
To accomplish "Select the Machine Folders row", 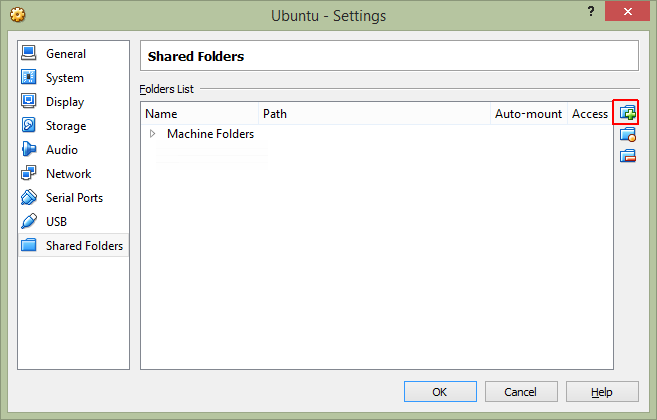I will pyautogui.click(x=210, y=134).
